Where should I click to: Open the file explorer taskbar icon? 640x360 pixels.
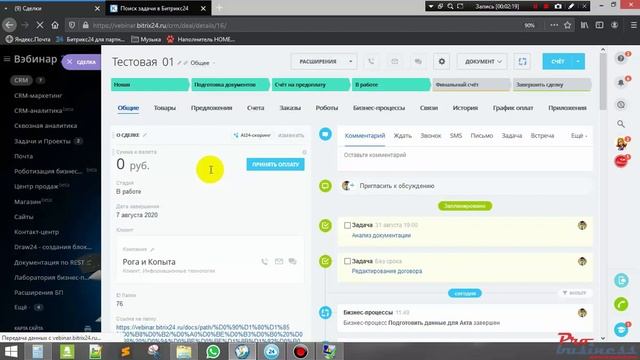pyautogui.click(x=184, y=351)
